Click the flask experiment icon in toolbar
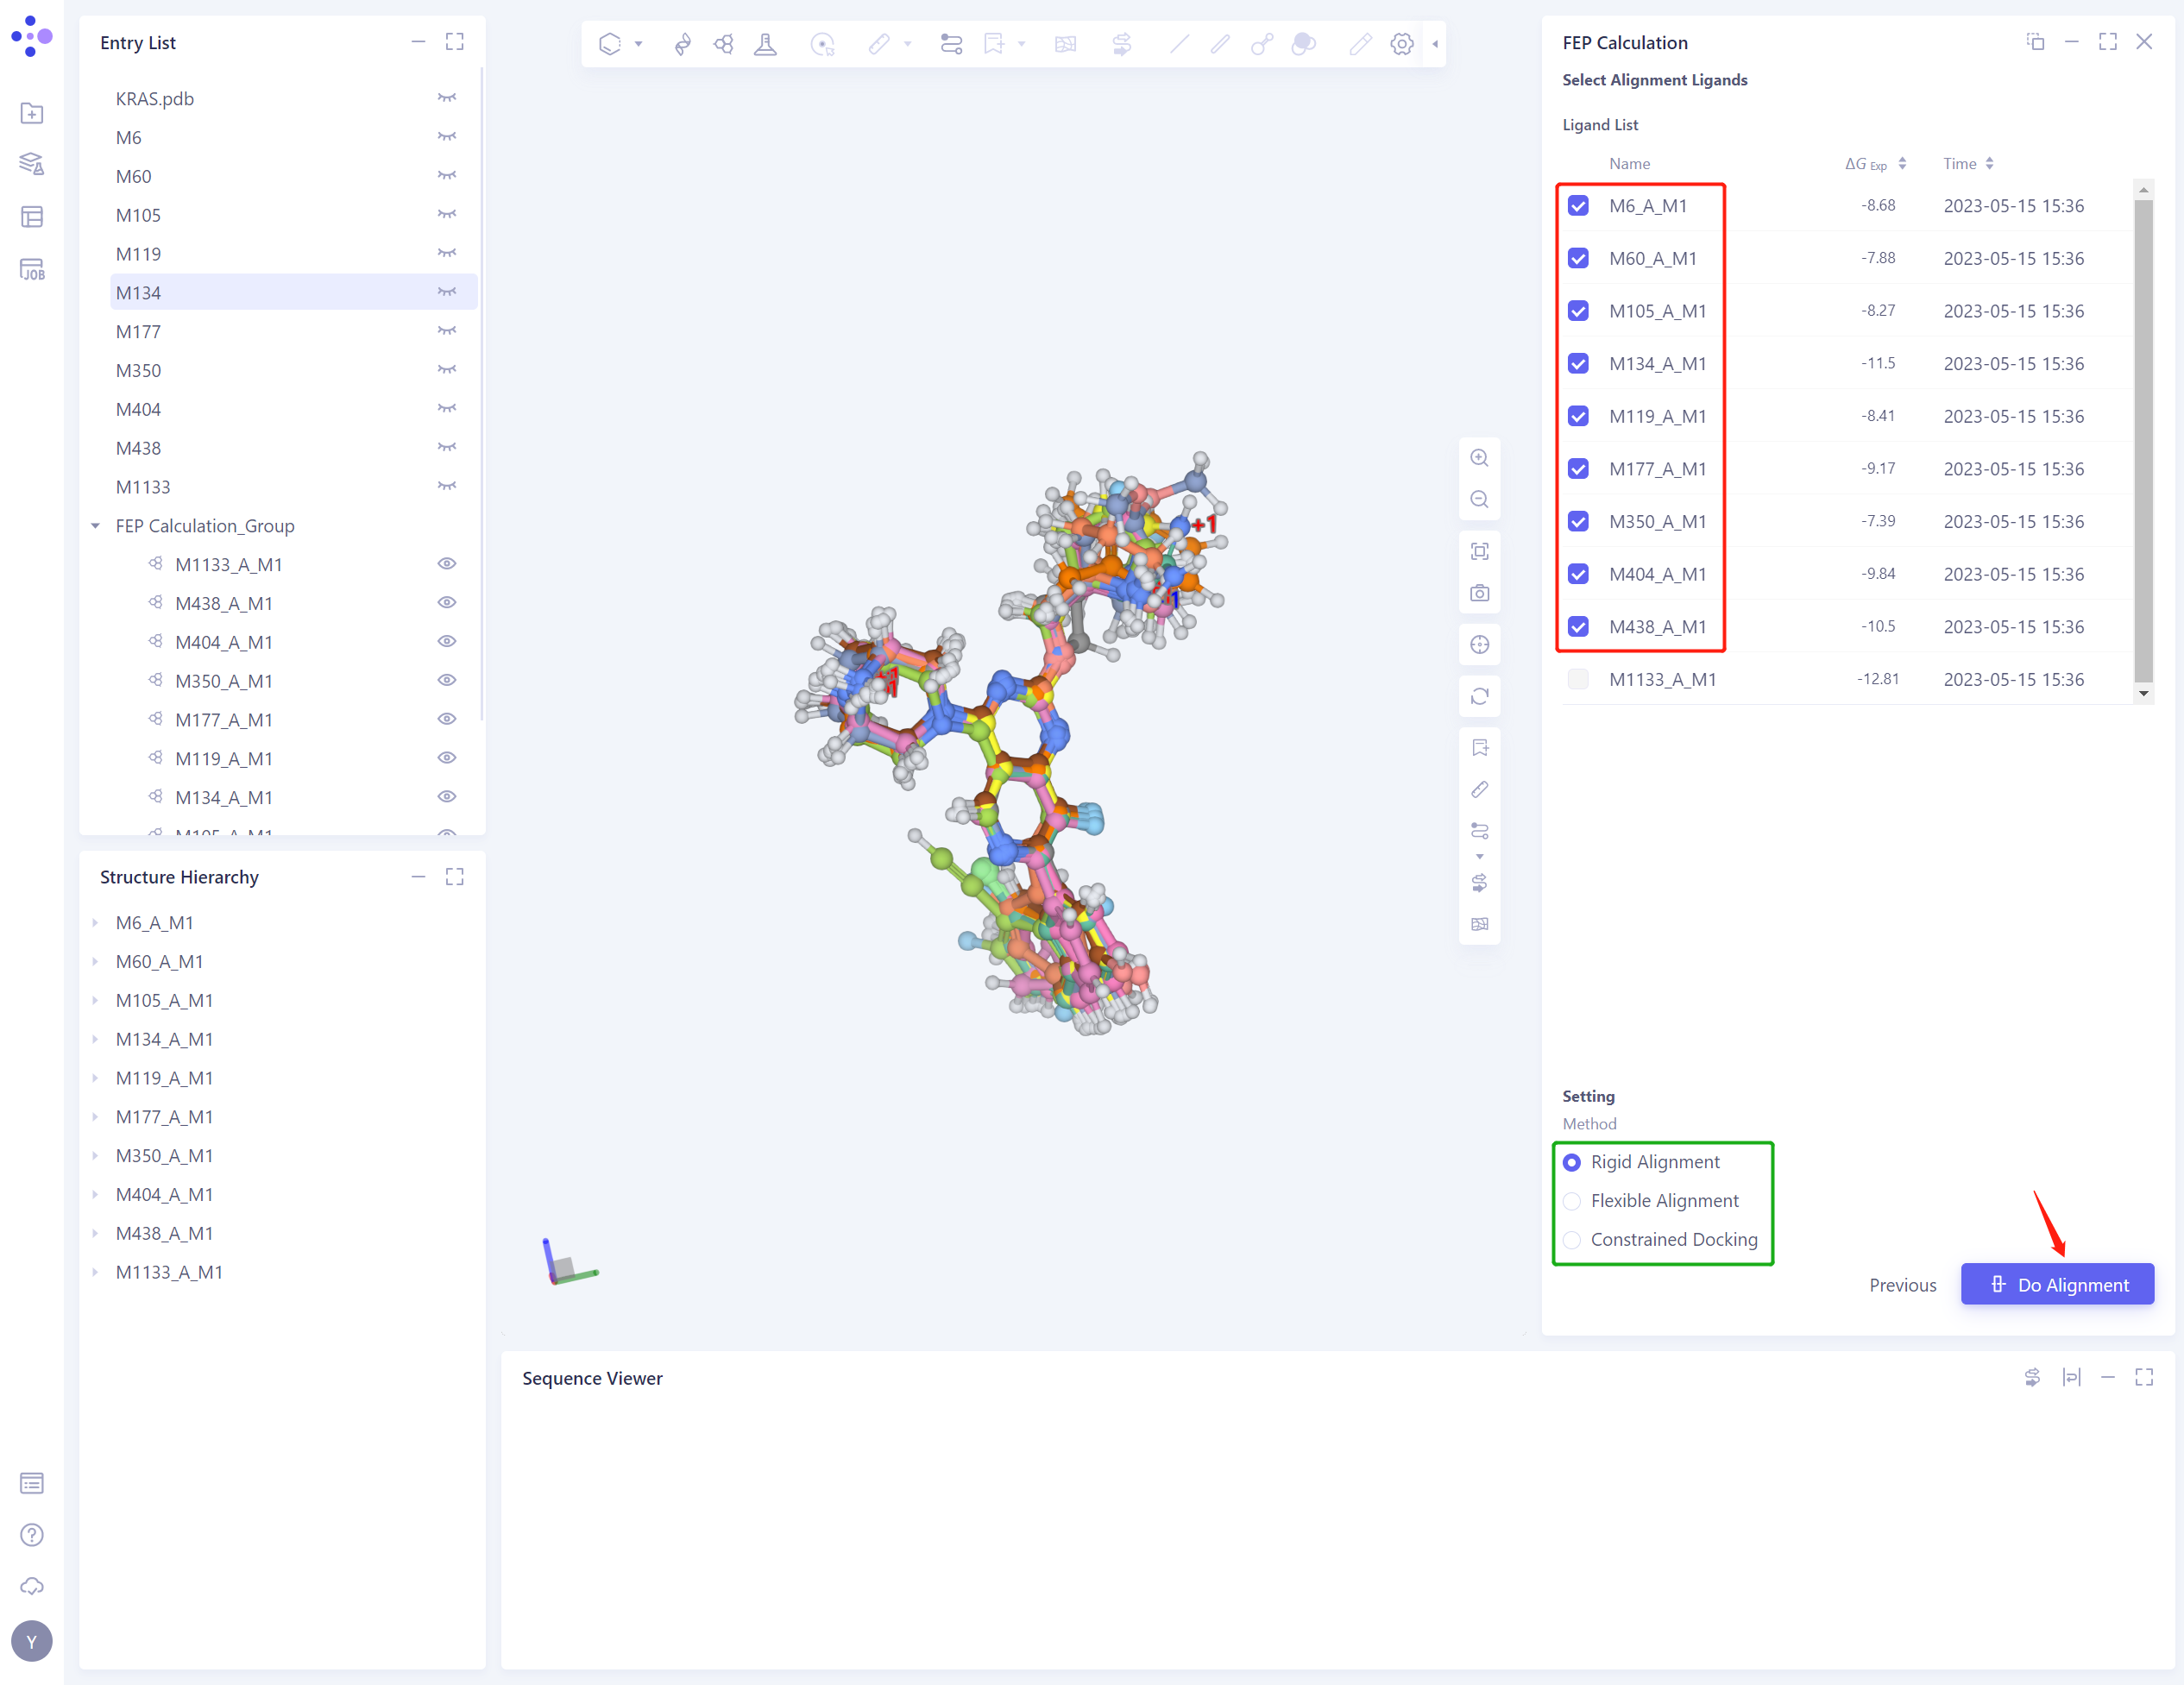2184x1685 pixels. (x=766, y=44)
